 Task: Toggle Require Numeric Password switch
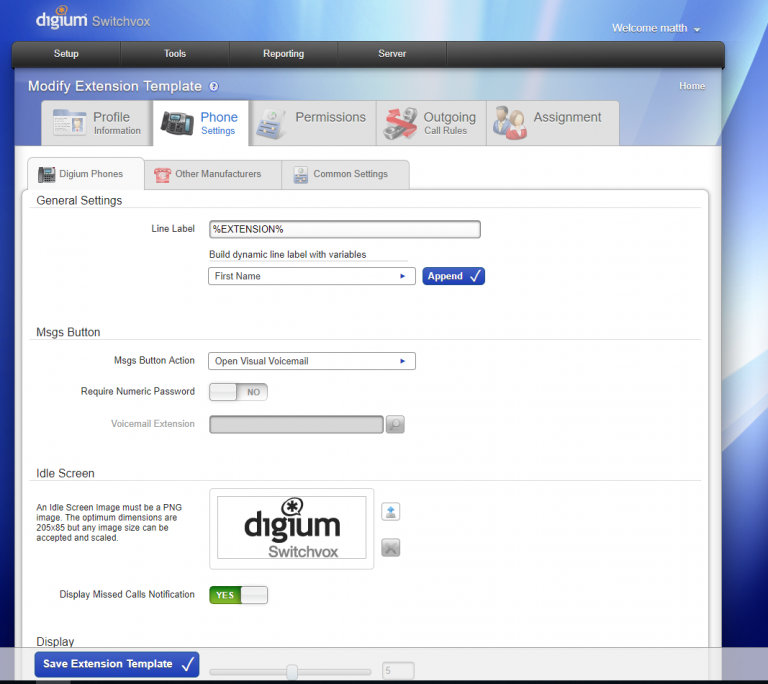coord(238,392)
